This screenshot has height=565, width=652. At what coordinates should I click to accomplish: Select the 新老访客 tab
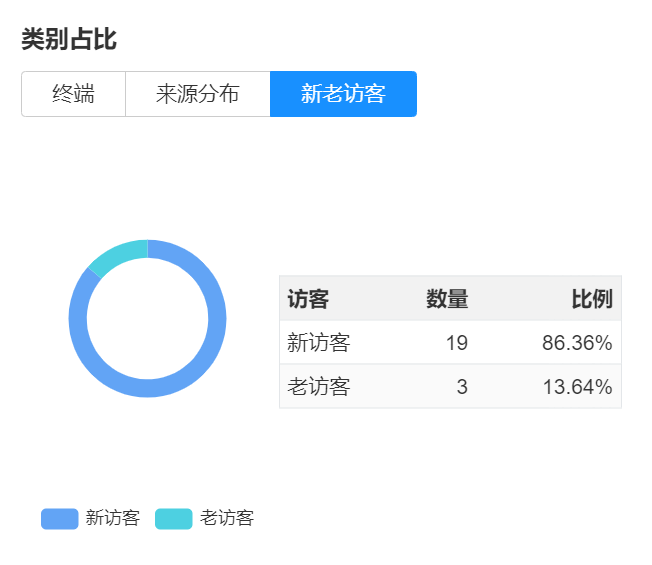coord(343,94)
